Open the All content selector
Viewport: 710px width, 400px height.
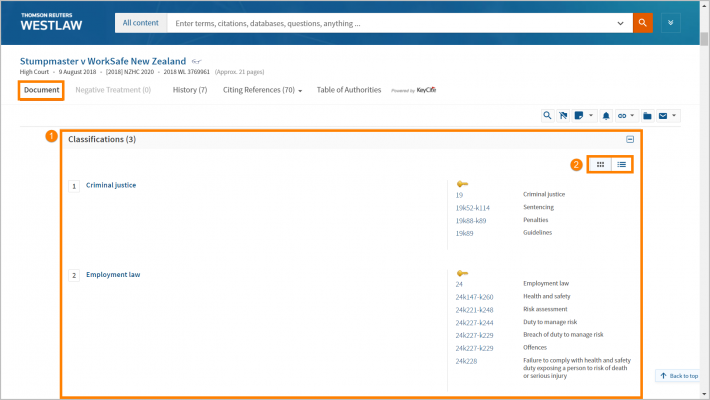pyautogui.click(x=141, y=23)
